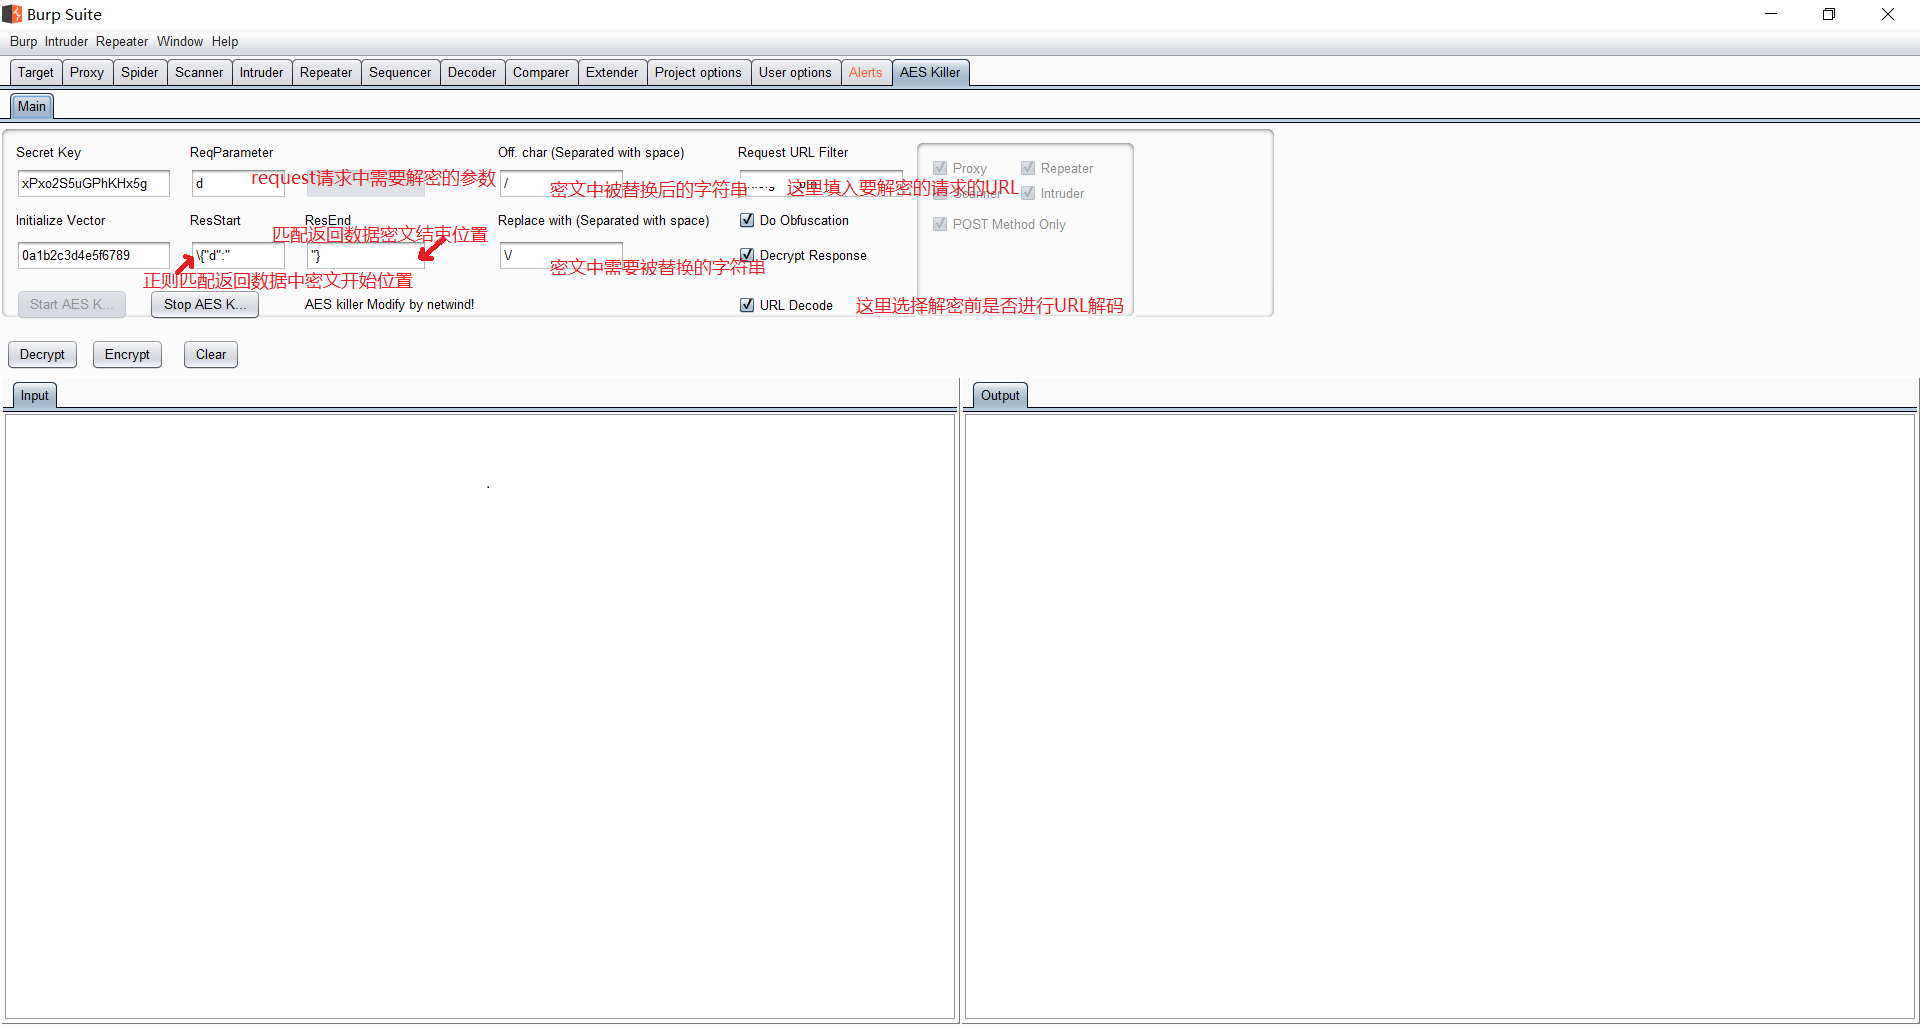This screenshot has height=1030, width=1920.
Task: Switch to the Spider tab
Action: coord(140,73)
